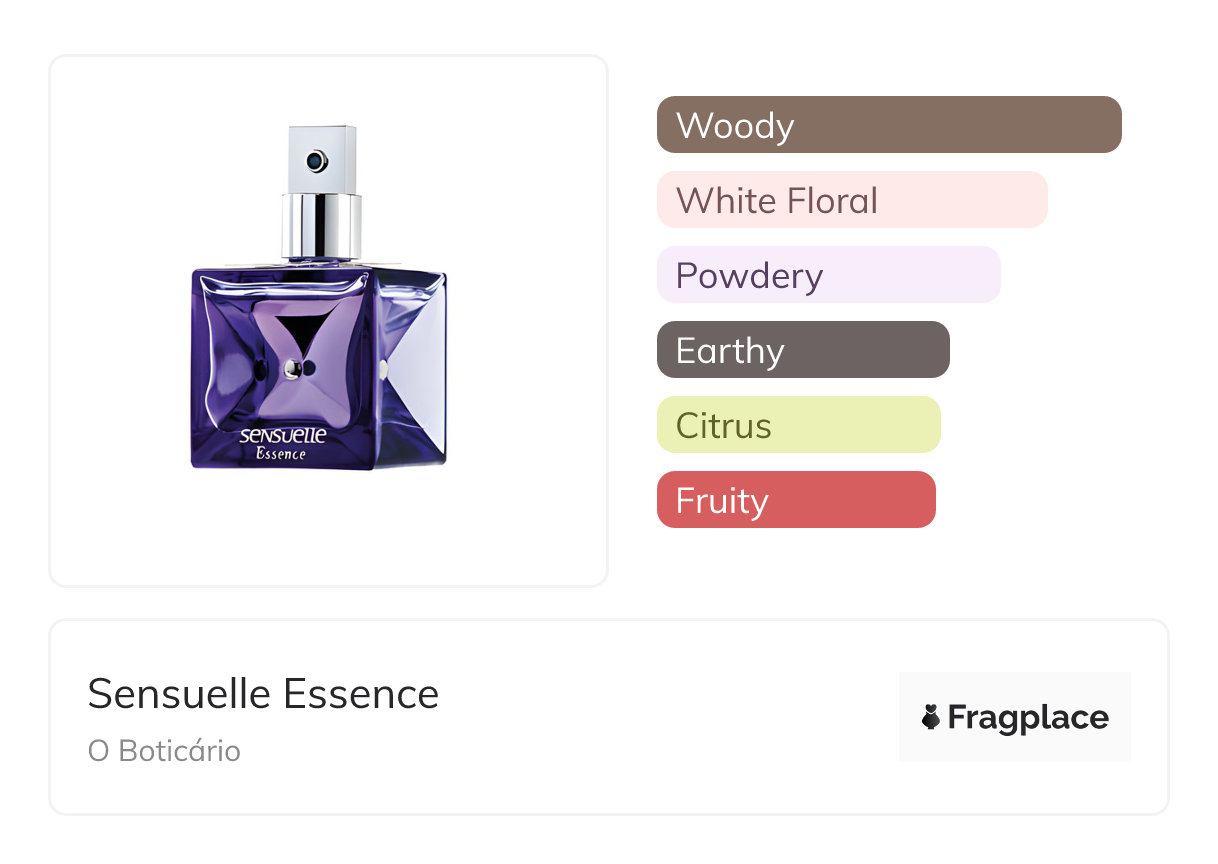Click the Fragplace wordmark text
Image resolution: width=1218 pixels, height=864 pixels.
[x=1028, y=718]
